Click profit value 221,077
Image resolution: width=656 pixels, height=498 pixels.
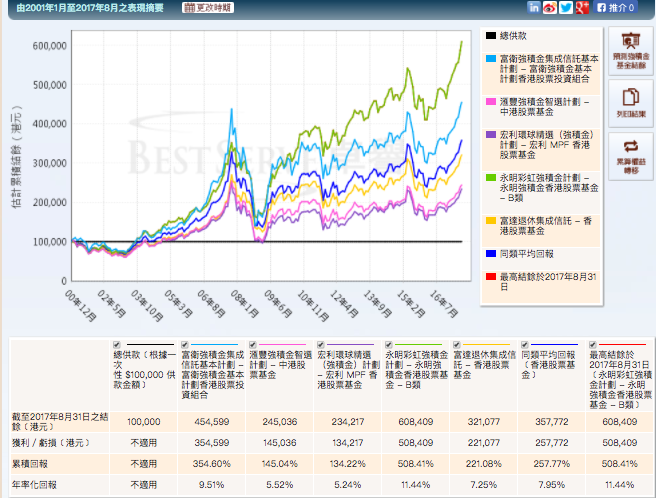[484, 443]
